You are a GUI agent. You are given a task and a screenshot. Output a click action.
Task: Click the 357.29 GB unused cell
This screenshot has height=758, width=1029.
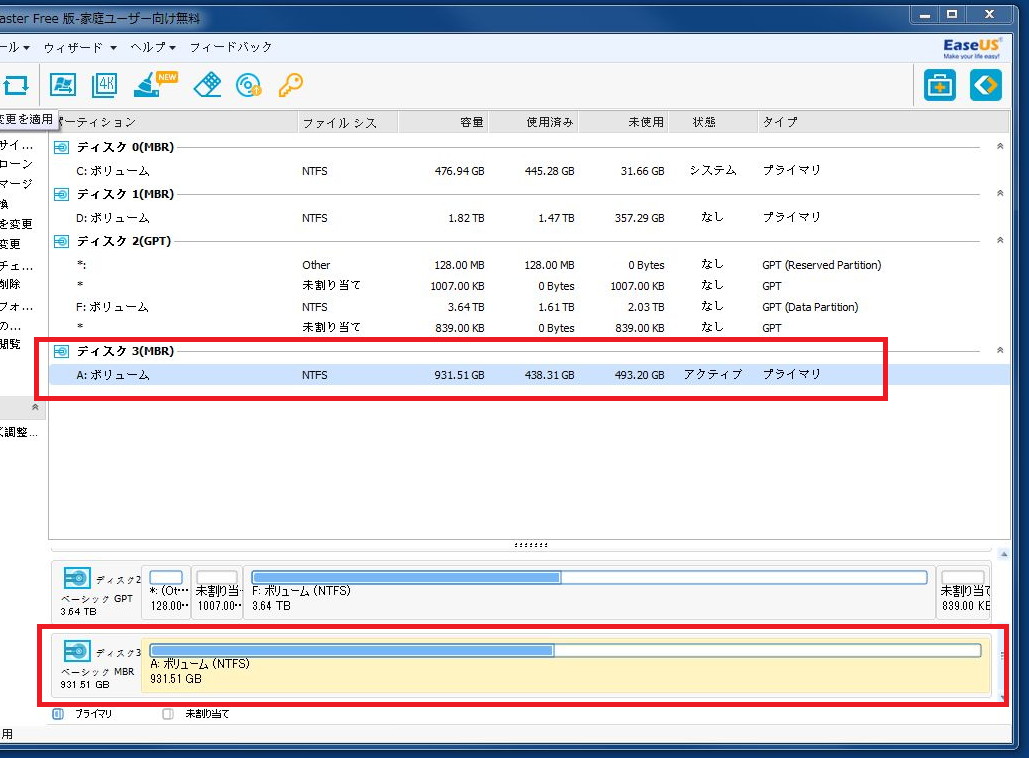pos(639,218)
